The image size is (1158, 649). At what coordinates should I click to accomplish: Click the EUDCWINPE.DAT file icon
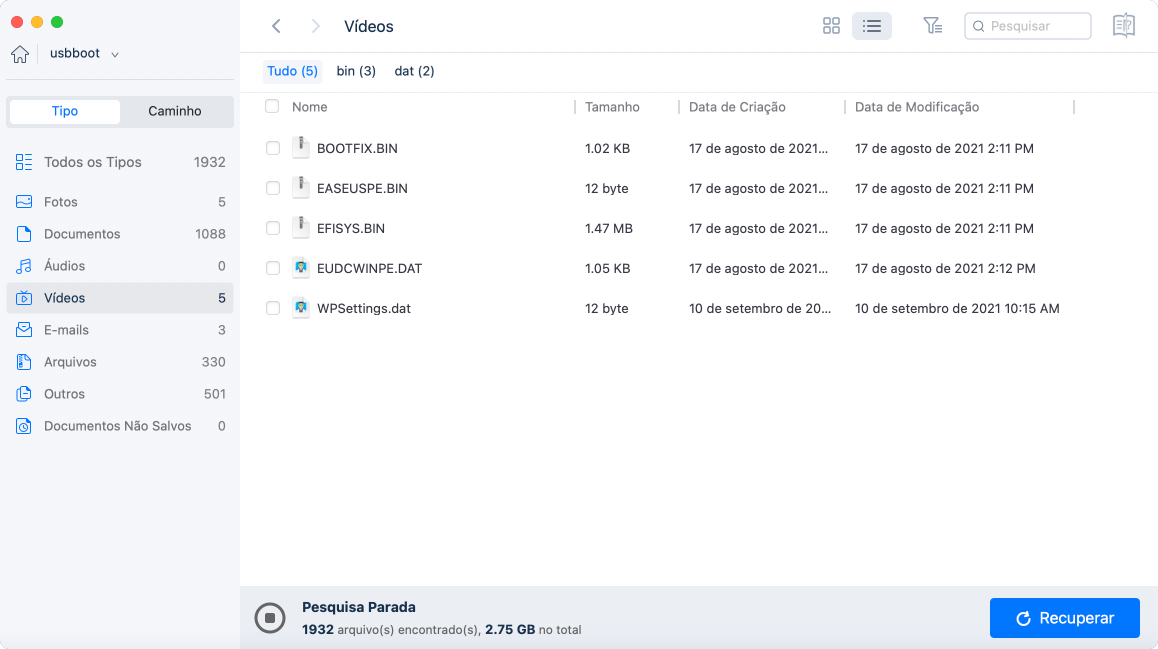(301, 267)
